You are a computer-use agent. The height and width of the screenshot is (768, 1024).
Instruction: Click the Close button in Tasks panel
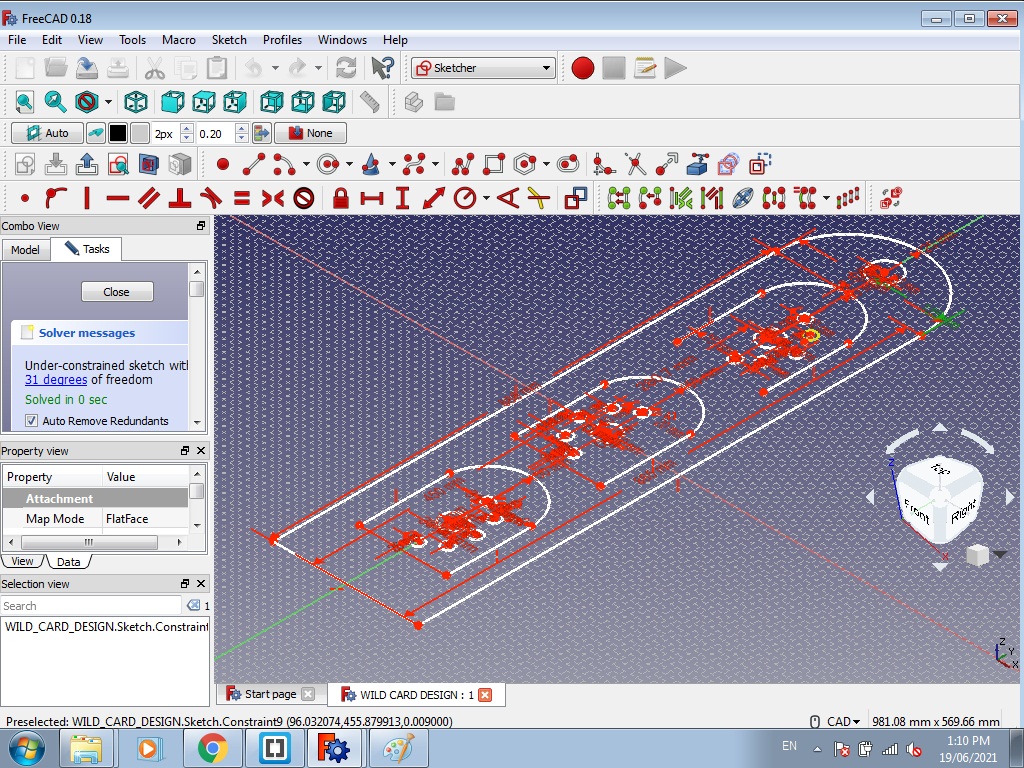pyautogui.click(x=117, y=292)
